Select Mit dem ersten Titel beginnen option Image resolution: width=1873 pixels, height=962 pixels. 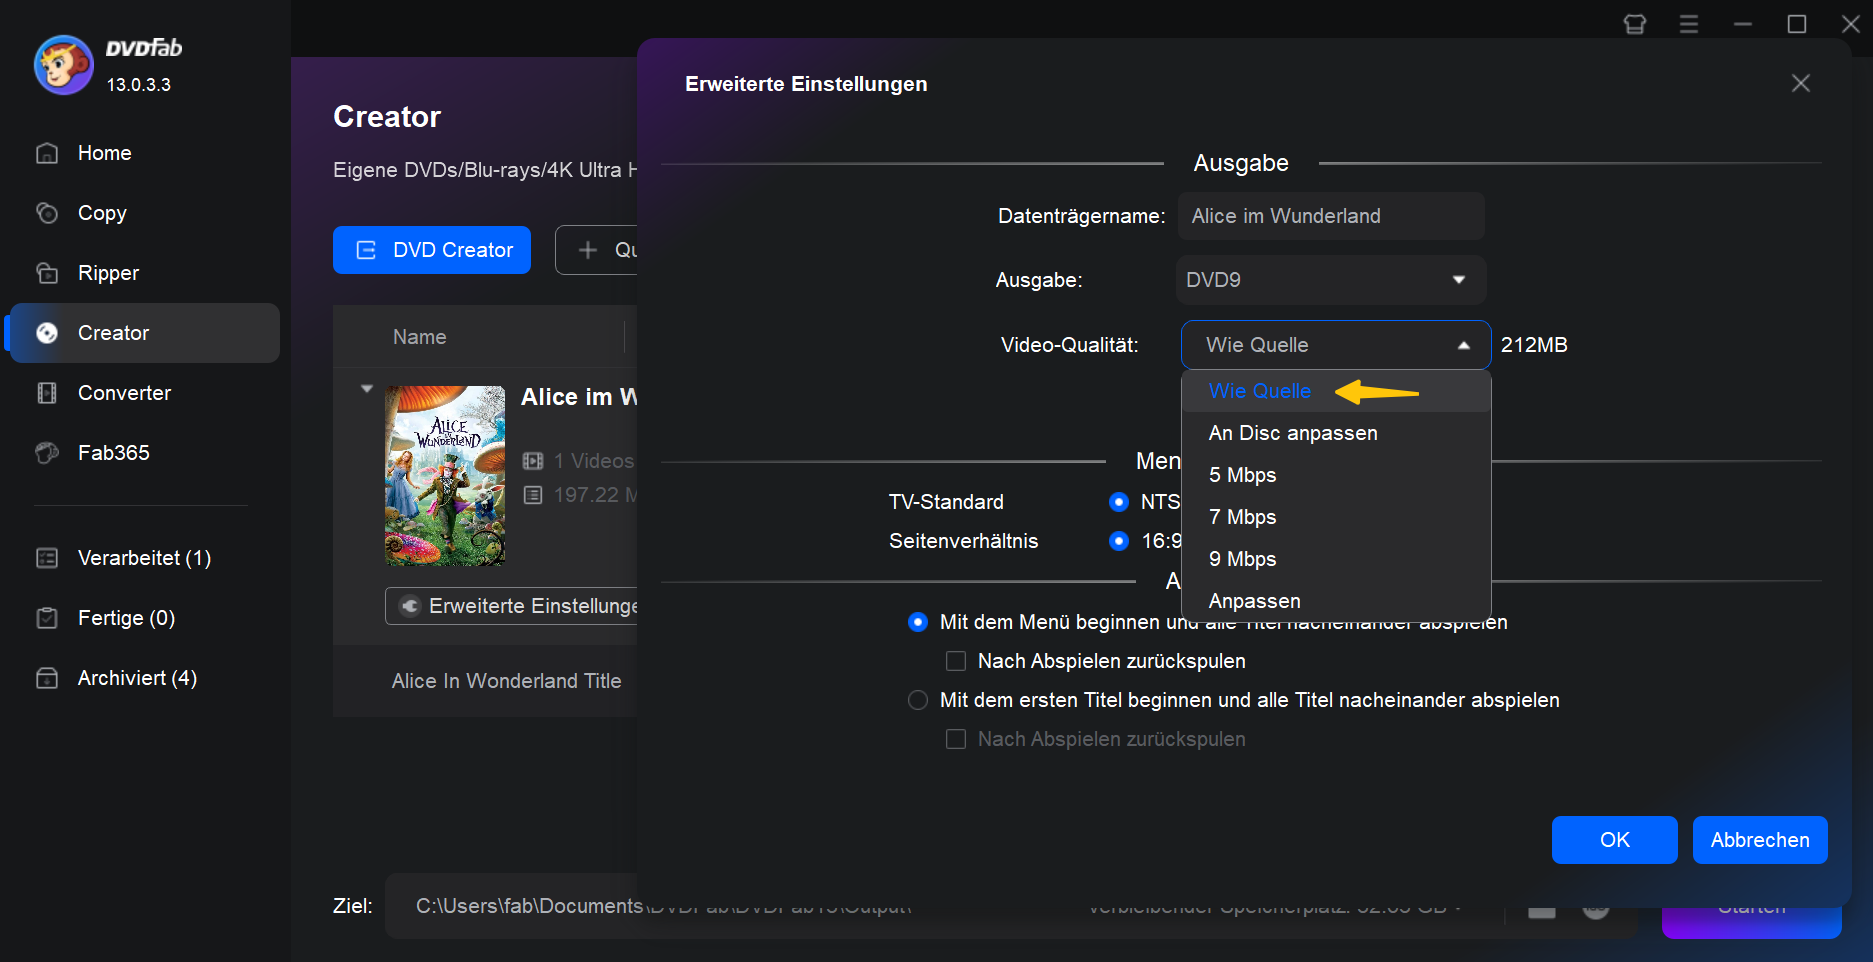[918, 700]
